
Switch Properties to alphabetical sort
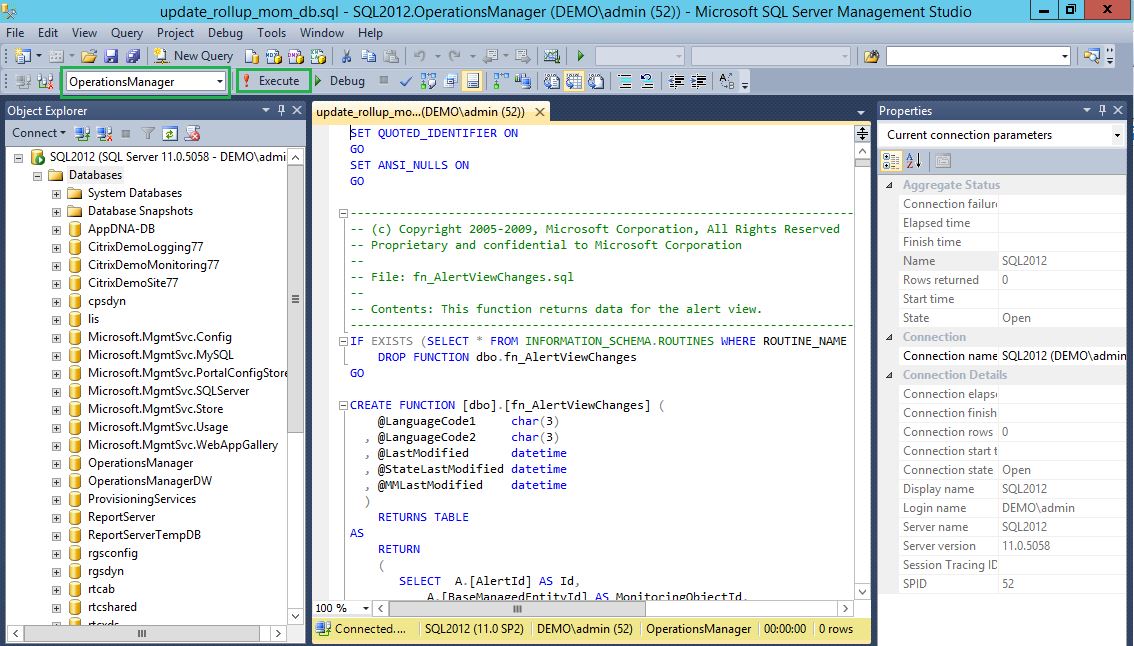click(x=913, y=160)
